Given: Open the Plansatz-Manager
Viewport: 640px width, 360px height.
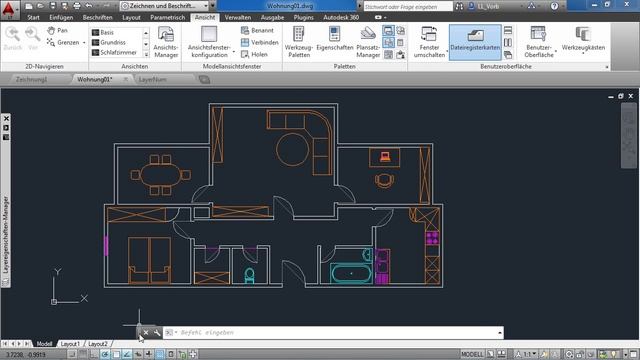Looking at the screenshot, I should (x=368, y=42).
